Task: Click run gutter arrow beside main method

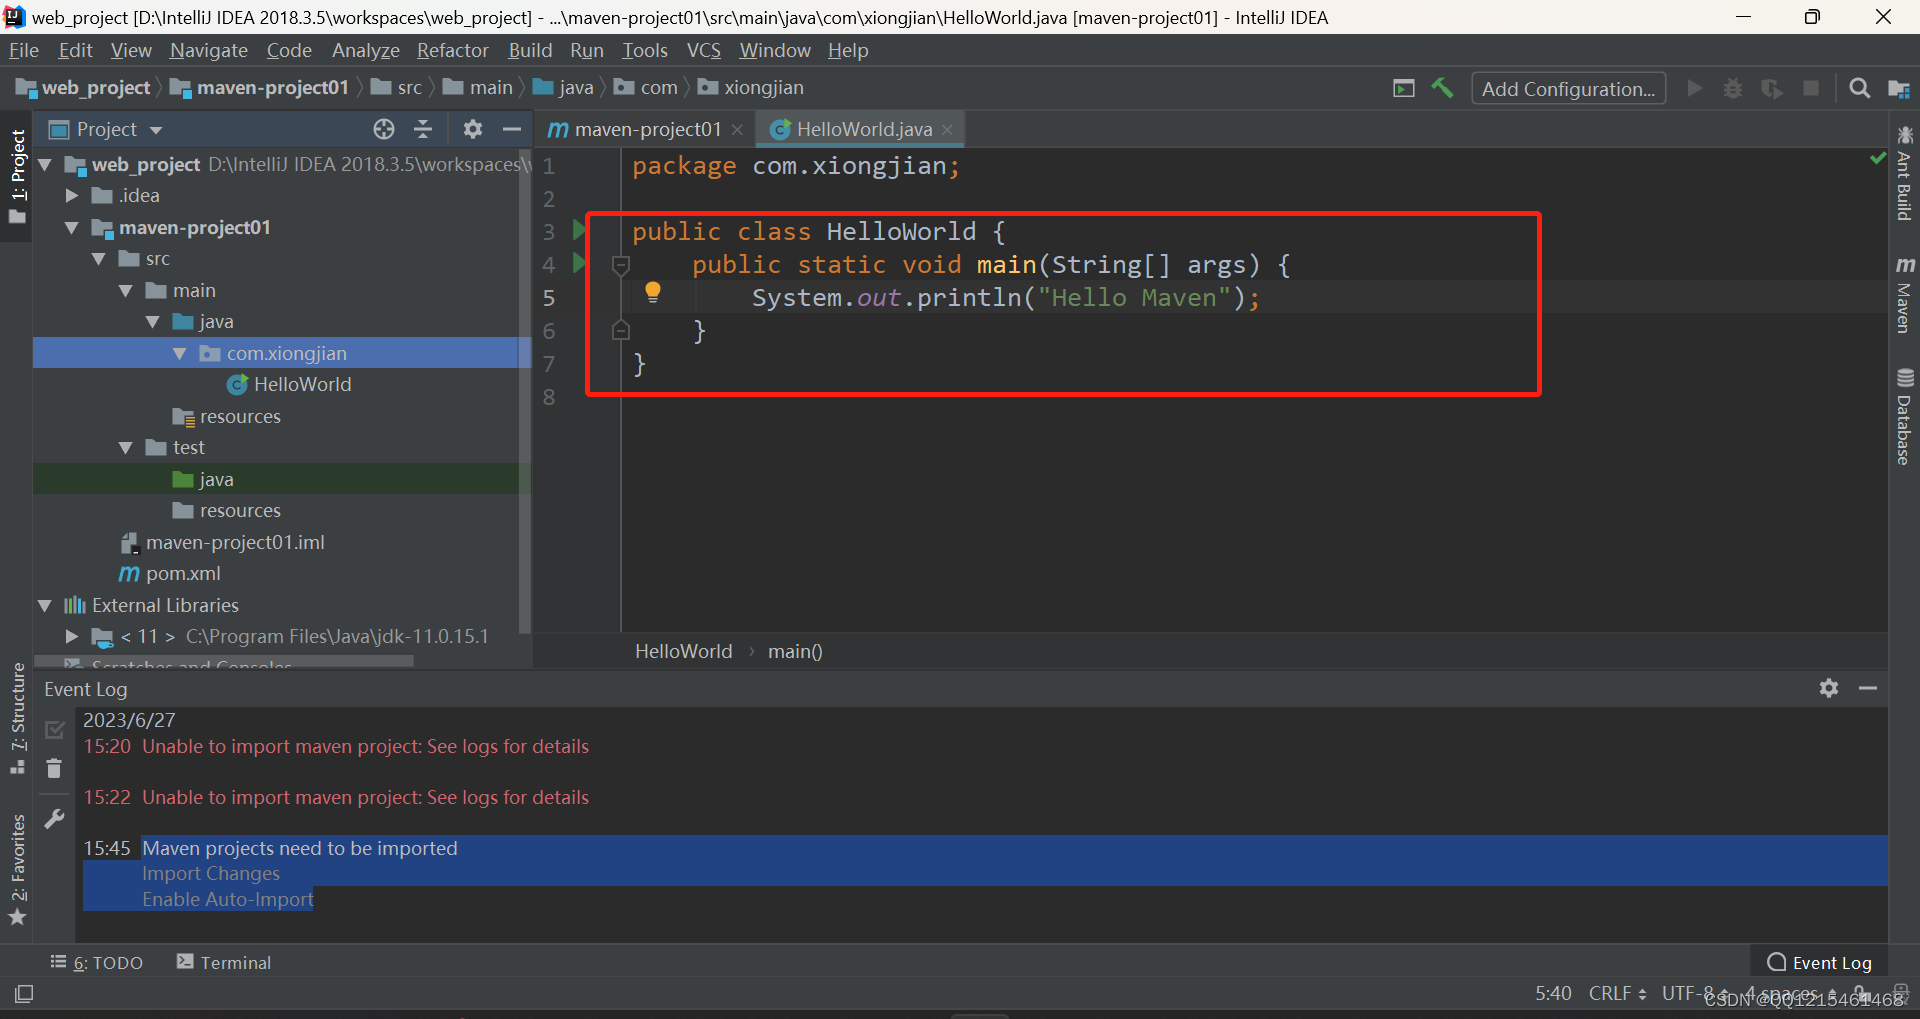Action: (578, 263)
